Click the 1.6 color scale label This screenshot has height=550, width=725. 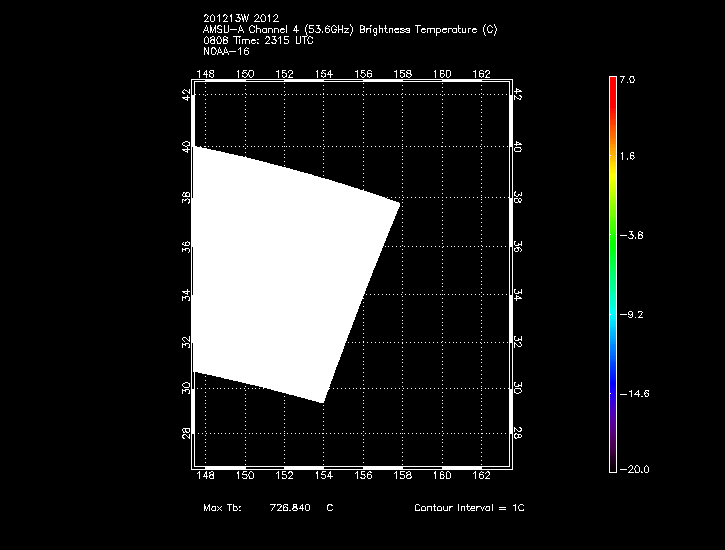[628, 157]
